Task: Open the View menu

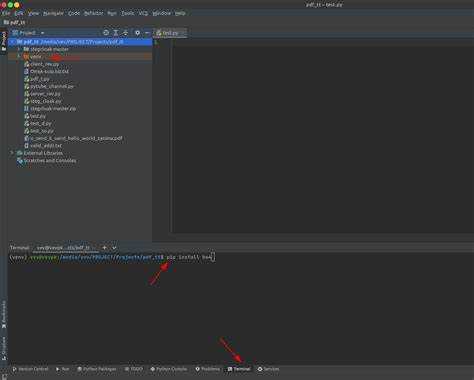Action: pyautogui.click(x=33, y=13)
